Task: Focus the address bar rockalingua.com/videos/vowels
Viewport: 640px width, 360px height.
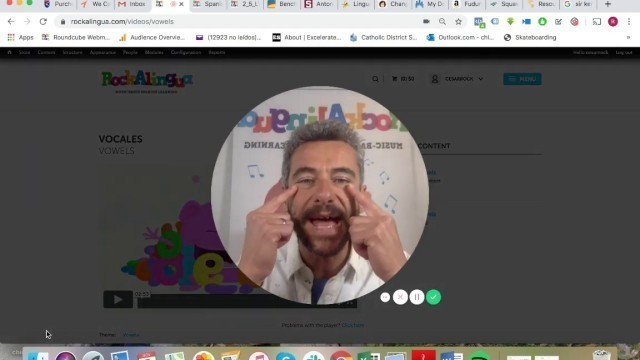Action: pyautogui.click(x=122, y=22)
